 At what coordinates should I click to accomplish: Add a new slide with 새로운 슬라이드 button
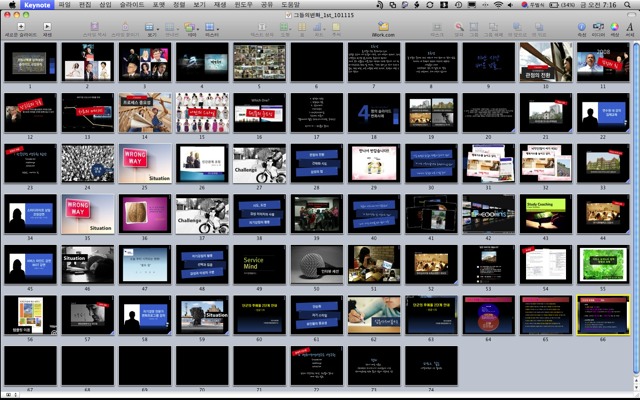point(21,27)
